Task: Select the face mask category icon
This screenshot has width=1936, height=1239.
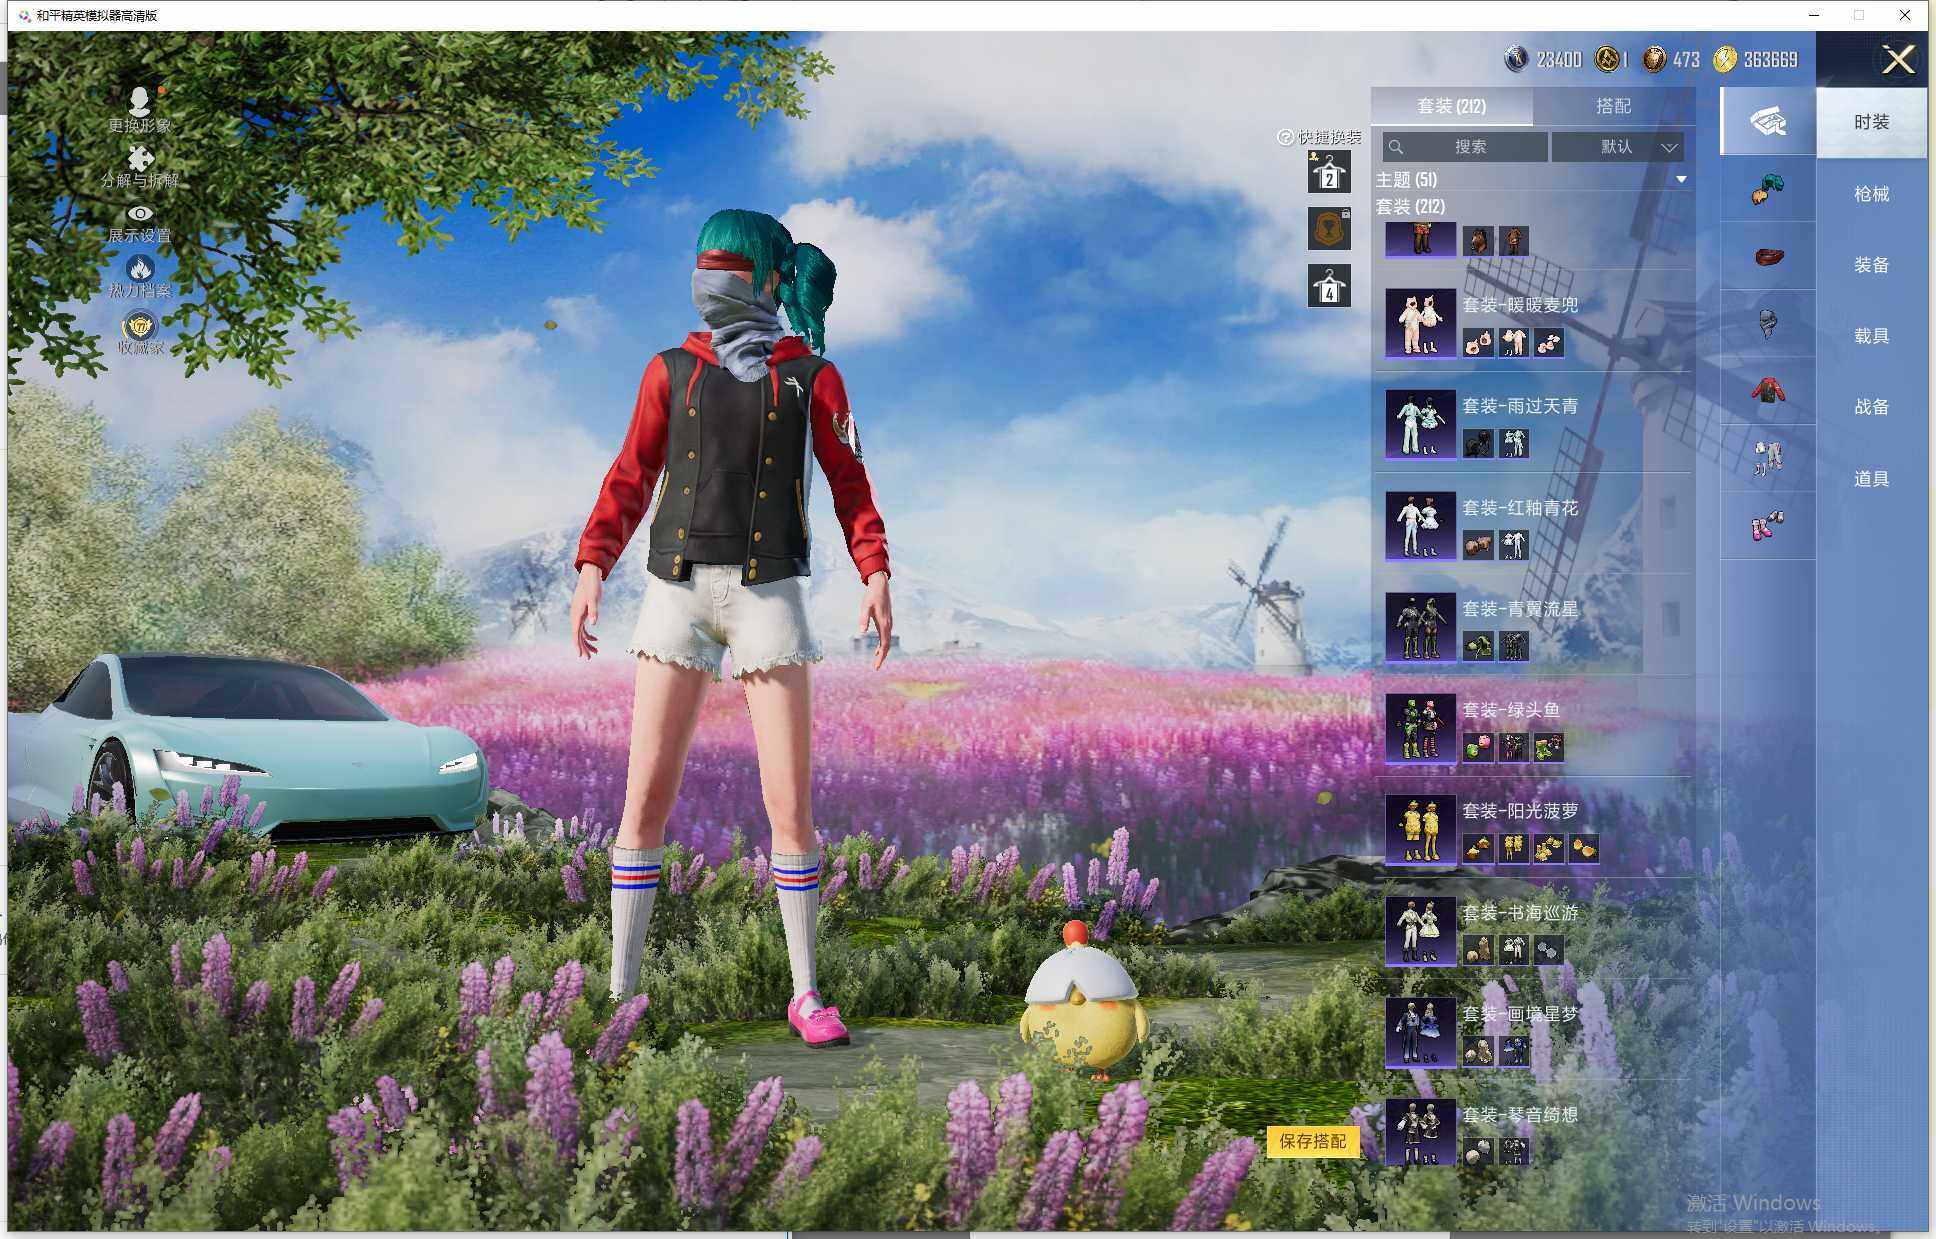Action: (1767, 323)
